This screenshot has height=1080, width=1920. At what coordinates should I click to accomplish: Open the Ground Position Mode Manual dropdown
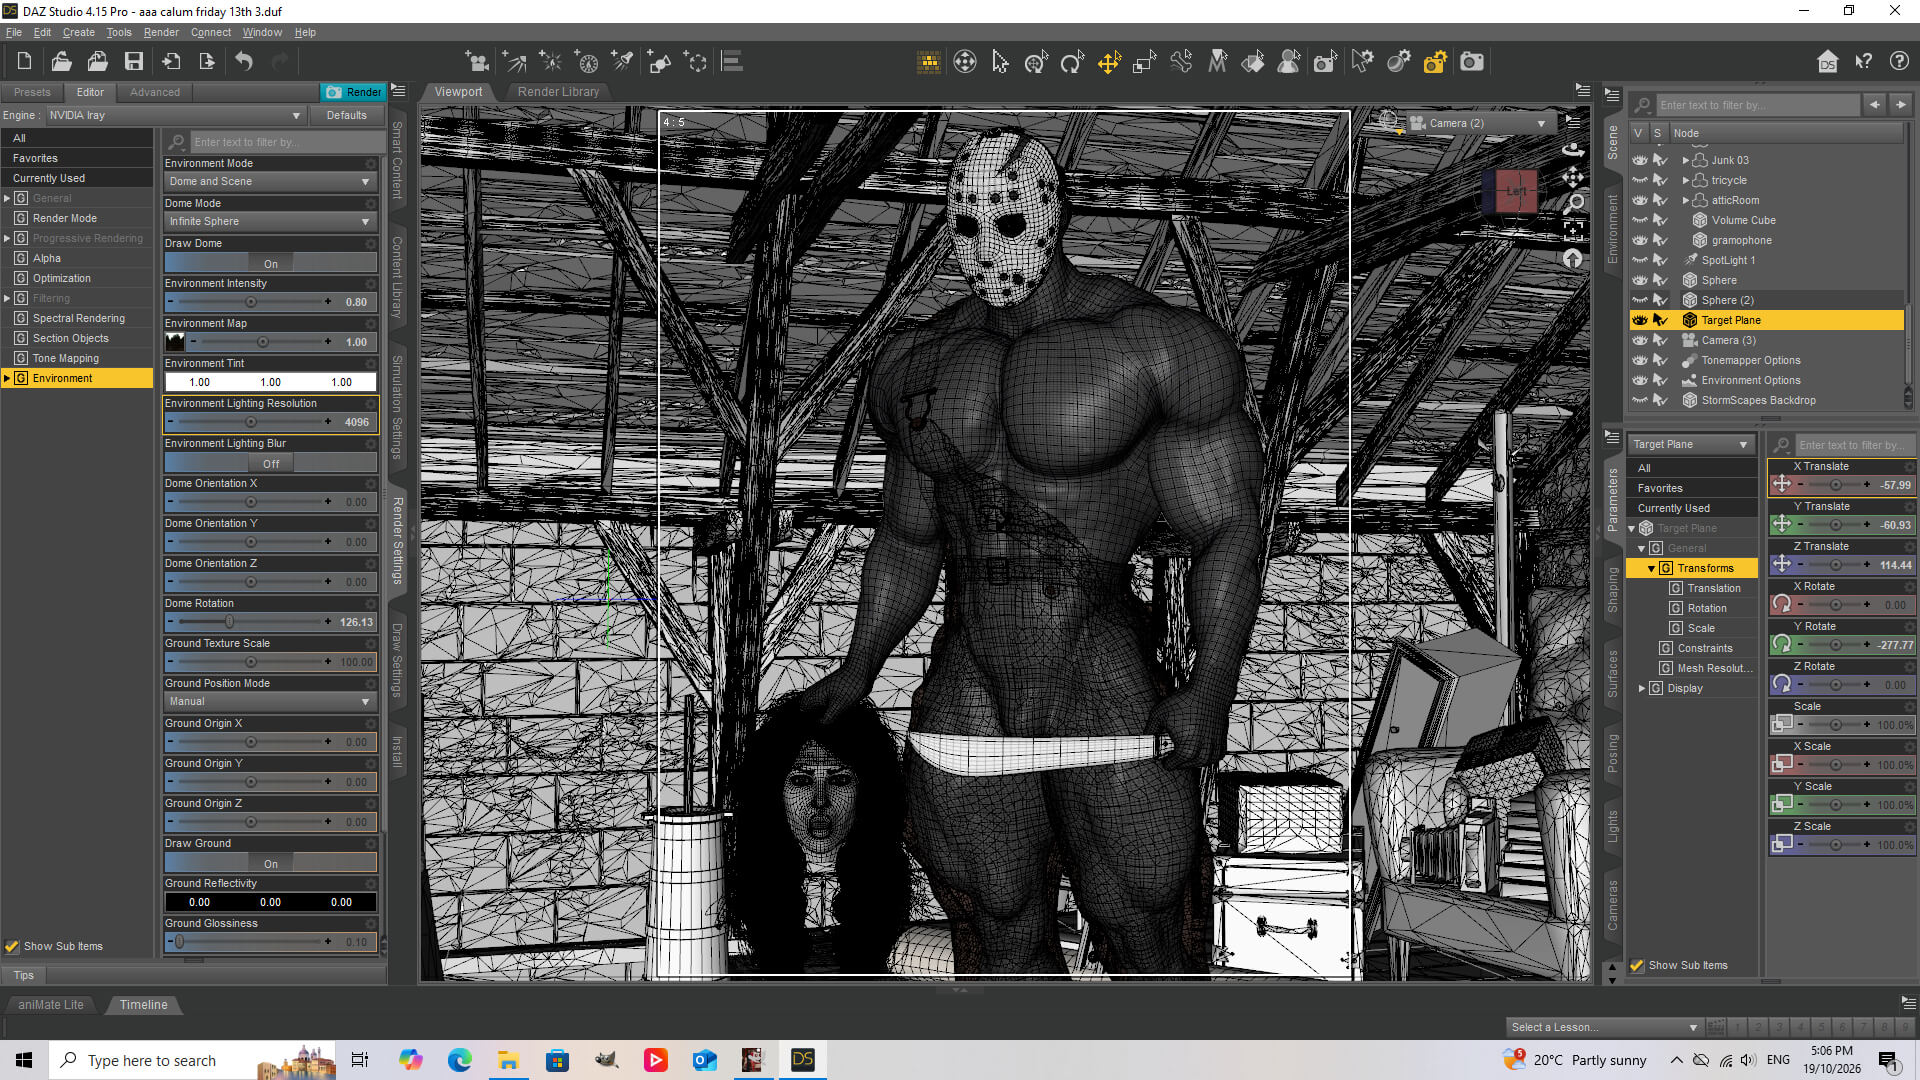[x=270, y=702]
